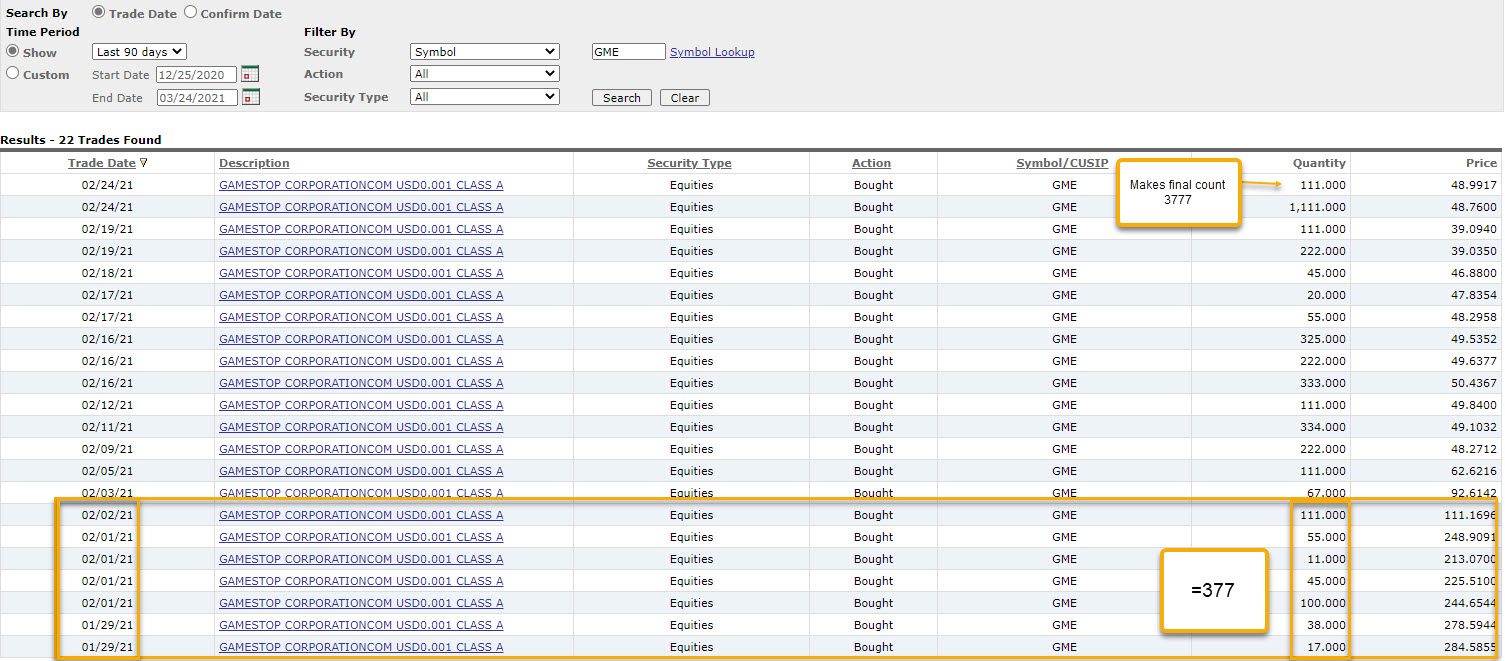Image resolution: width=1505 pixels, height=661 pixels.
Task: Click the quantity 38.000 cell
Action: point(1326,625)
